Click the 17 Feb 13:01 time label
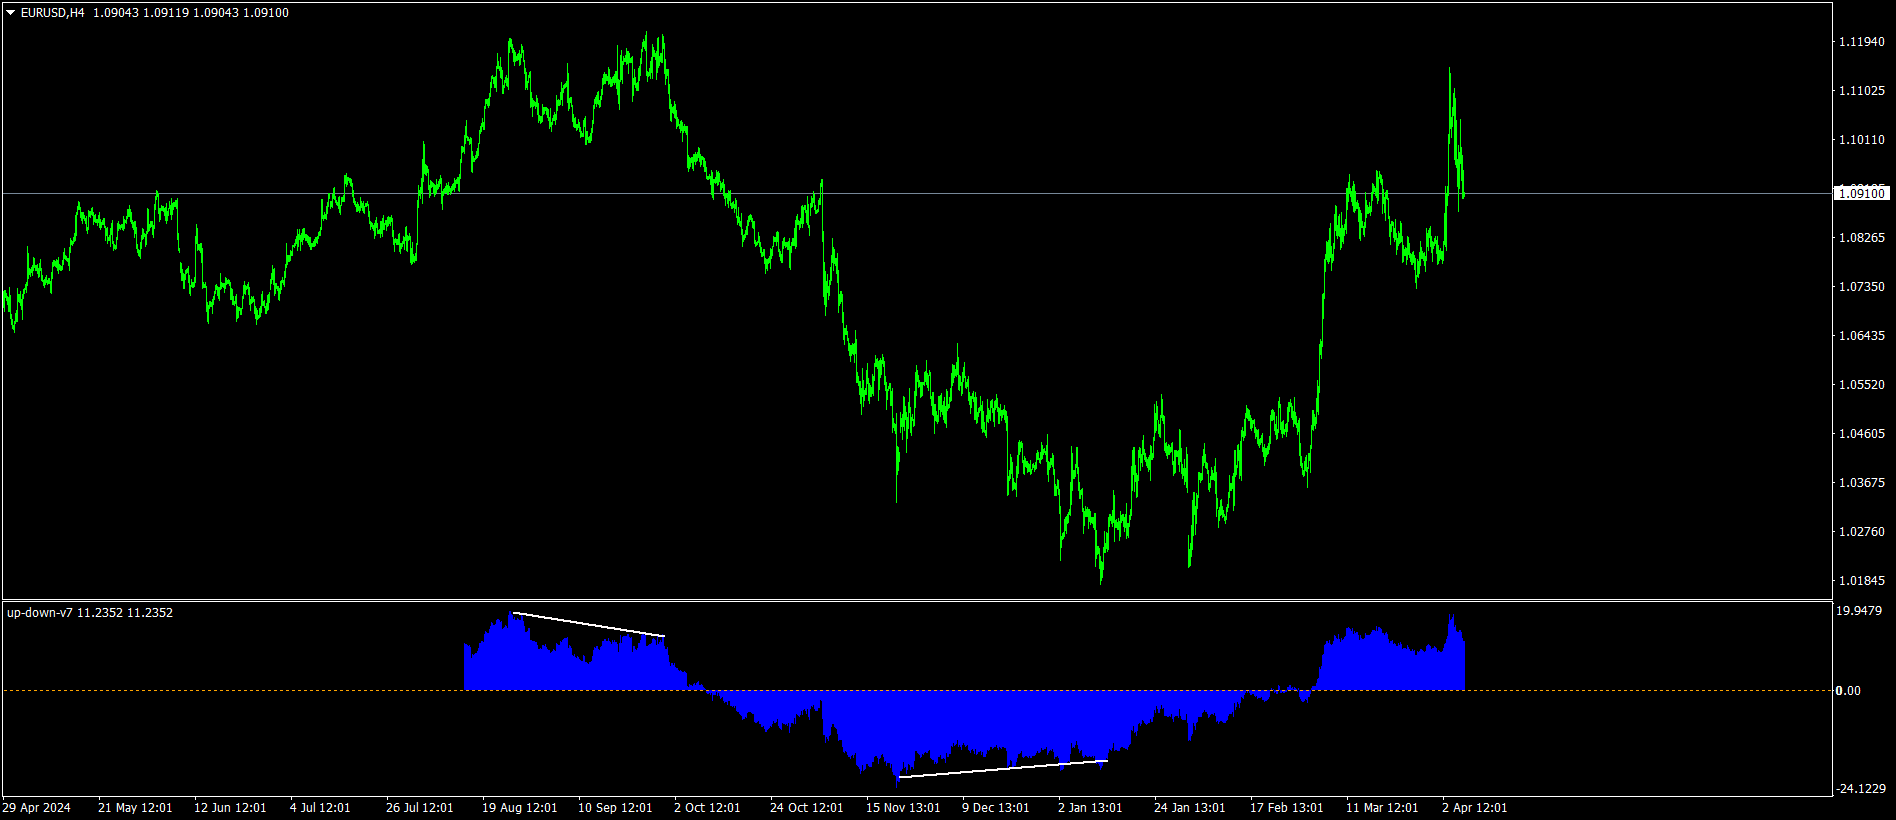This screenshot has height=820, width=1896. (x=1286, y=807)
